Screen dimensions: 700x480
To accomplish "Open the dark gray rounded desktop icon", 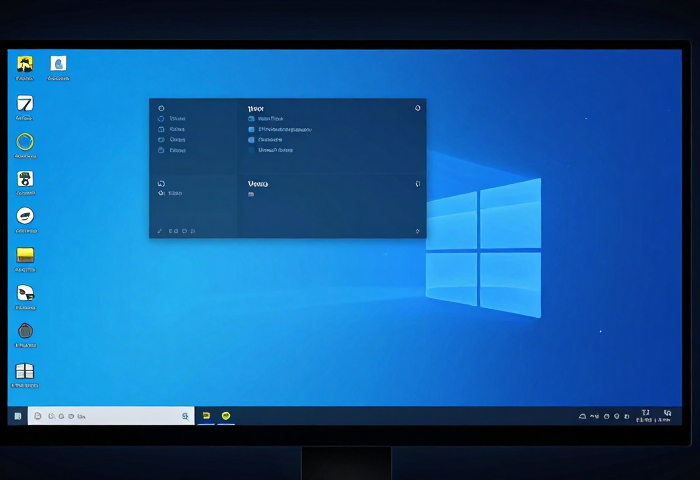I will click(x=25, y=331).
